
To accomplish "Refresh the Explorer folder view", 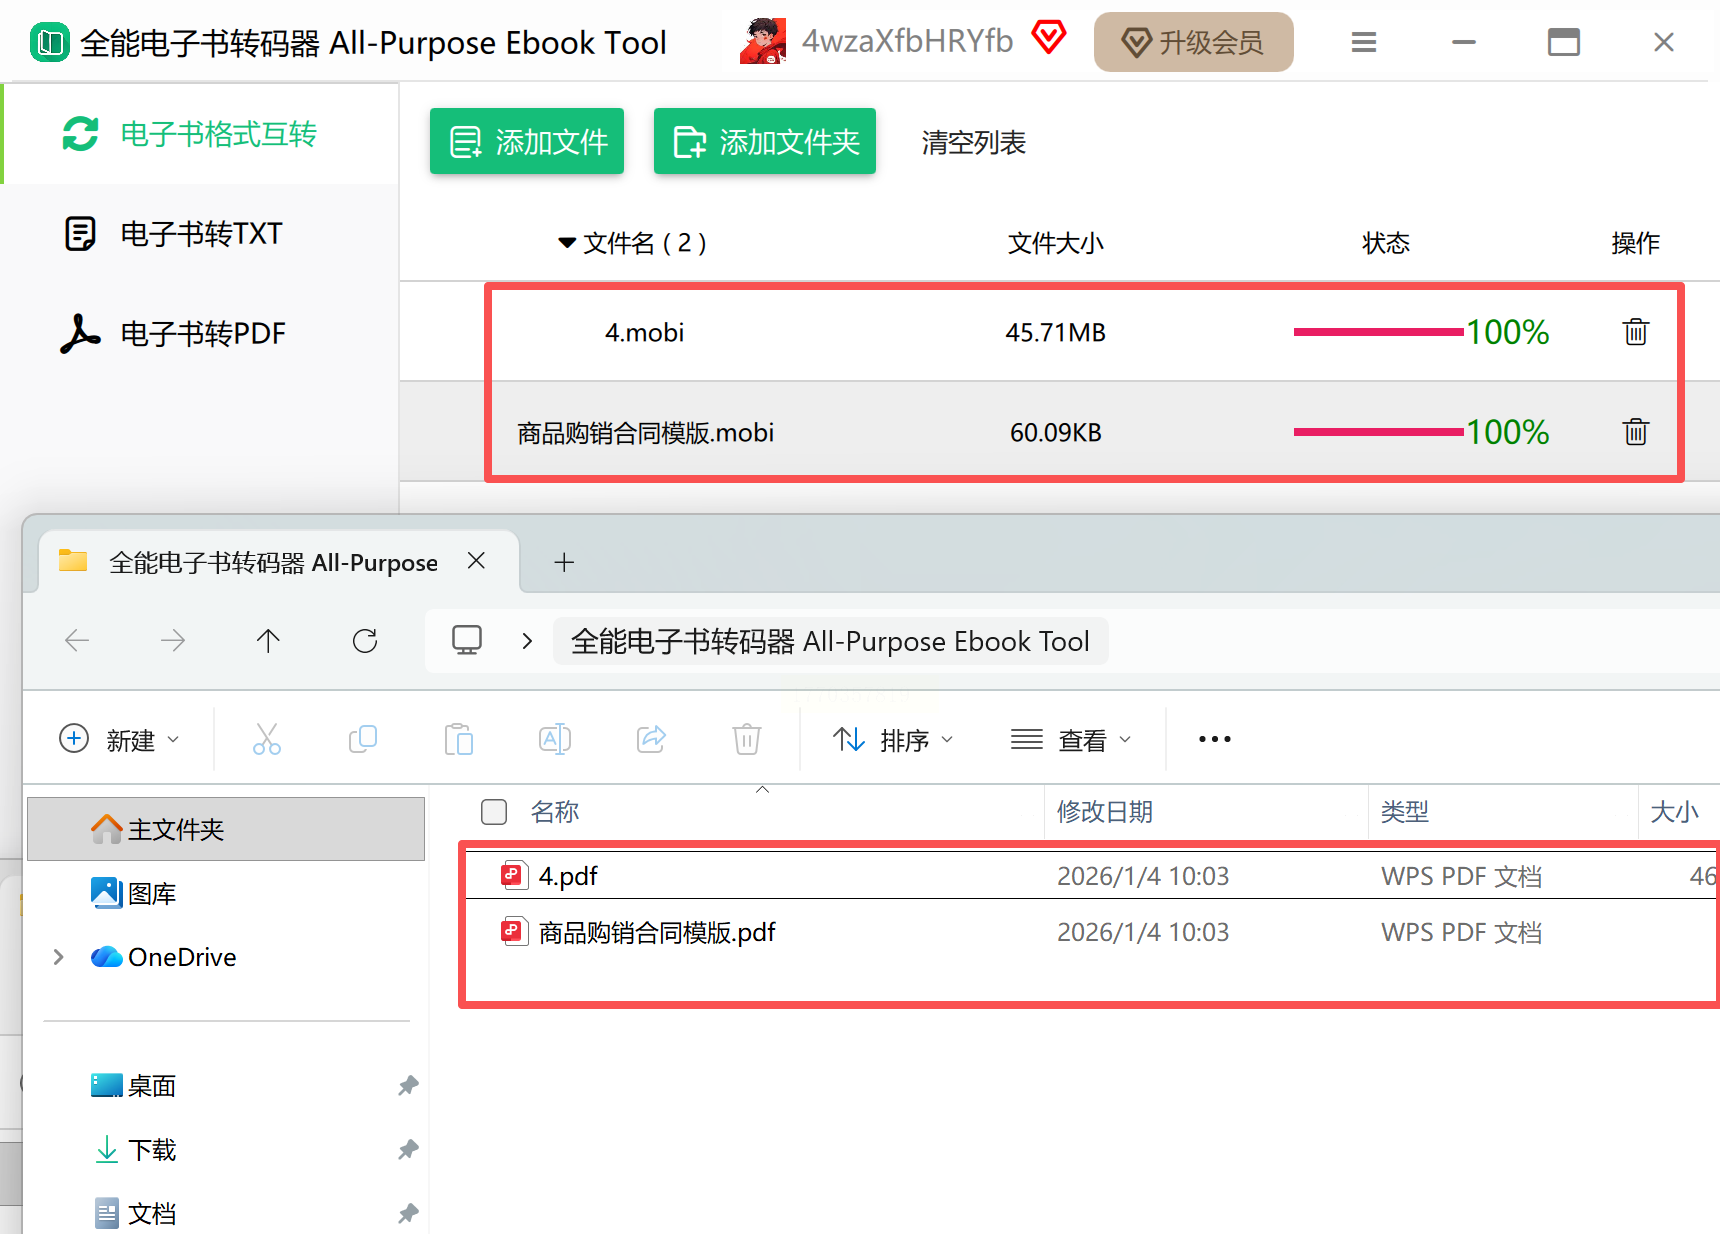I will click(x=365, y=640).
